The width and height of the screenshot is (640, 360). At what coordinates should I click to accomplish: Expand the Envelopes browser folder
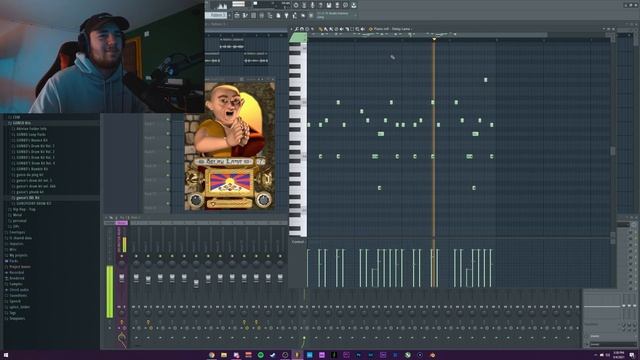tap(17, 232)
